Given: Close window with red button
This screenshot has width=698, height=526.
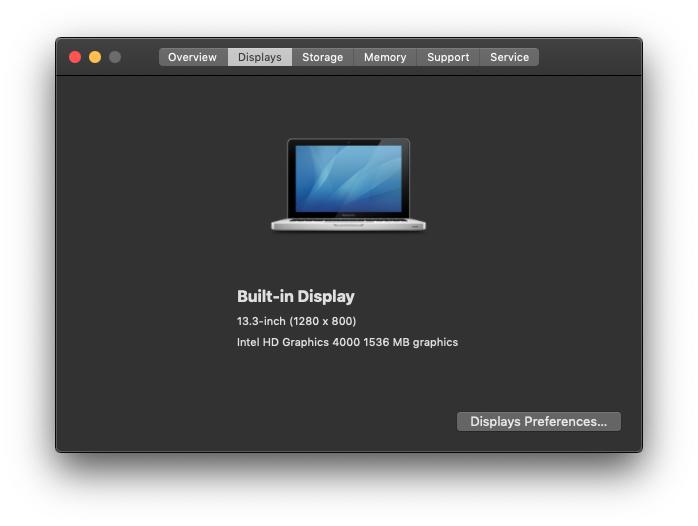Looking at the screenshot, I should tap(75, 57).
